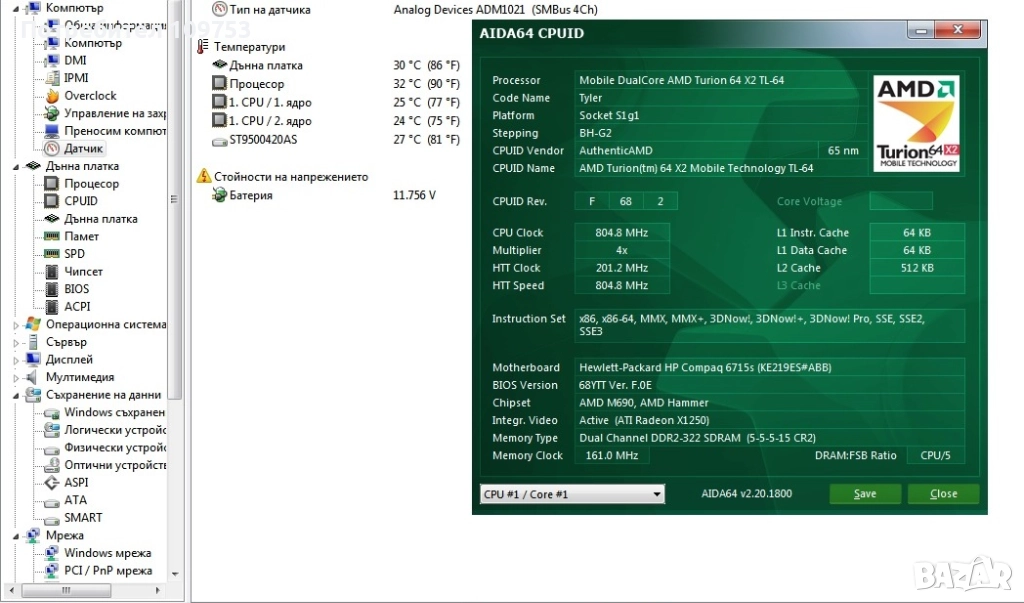Select the Датчик sensor tree item
Screen dimensions: 1024x603
[x=83, y=148]
